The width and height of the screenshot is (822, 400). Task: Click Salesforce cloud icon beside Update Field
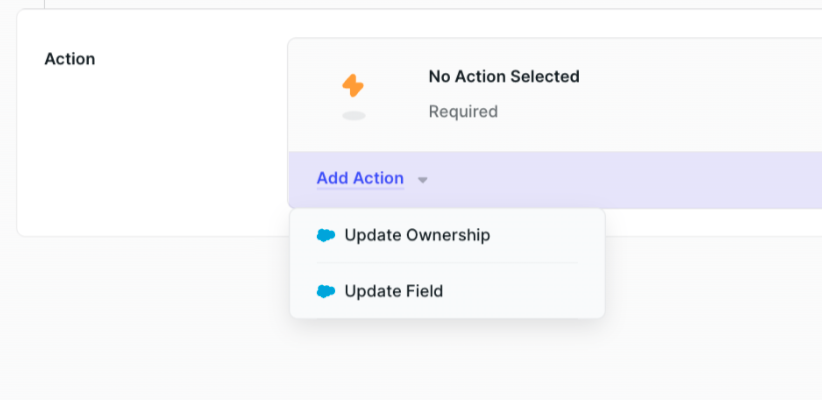click(x=326, y=292)
